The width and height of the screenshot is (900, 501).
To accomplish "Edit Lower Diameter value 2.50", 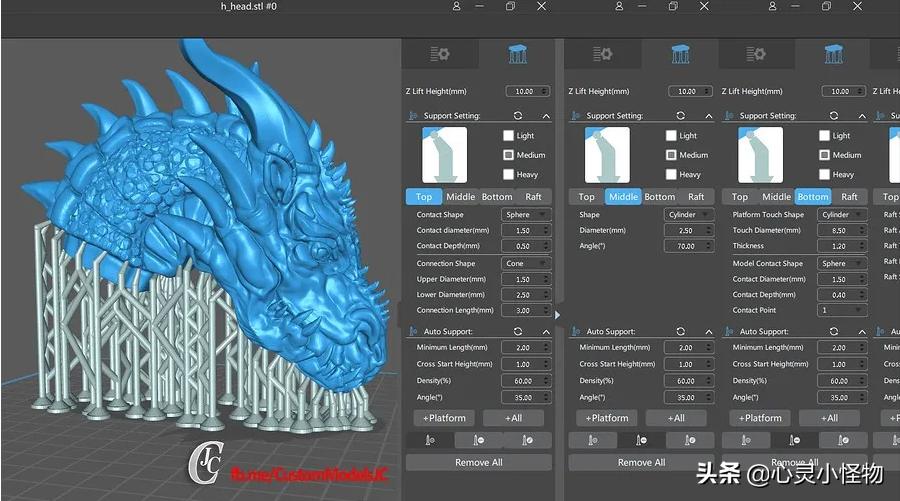I will [526, 295].
